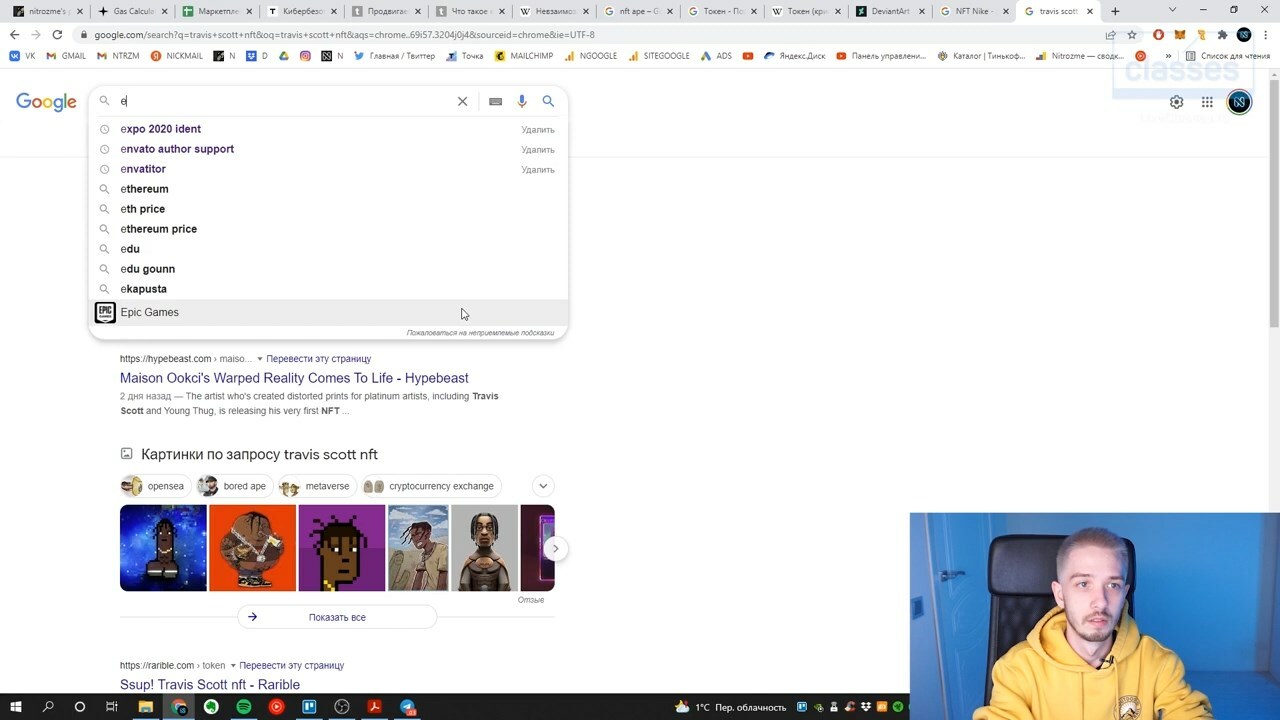Open Google quick settings gear
This screenshot has width=1280, height=720.
tap(1177, 102)
